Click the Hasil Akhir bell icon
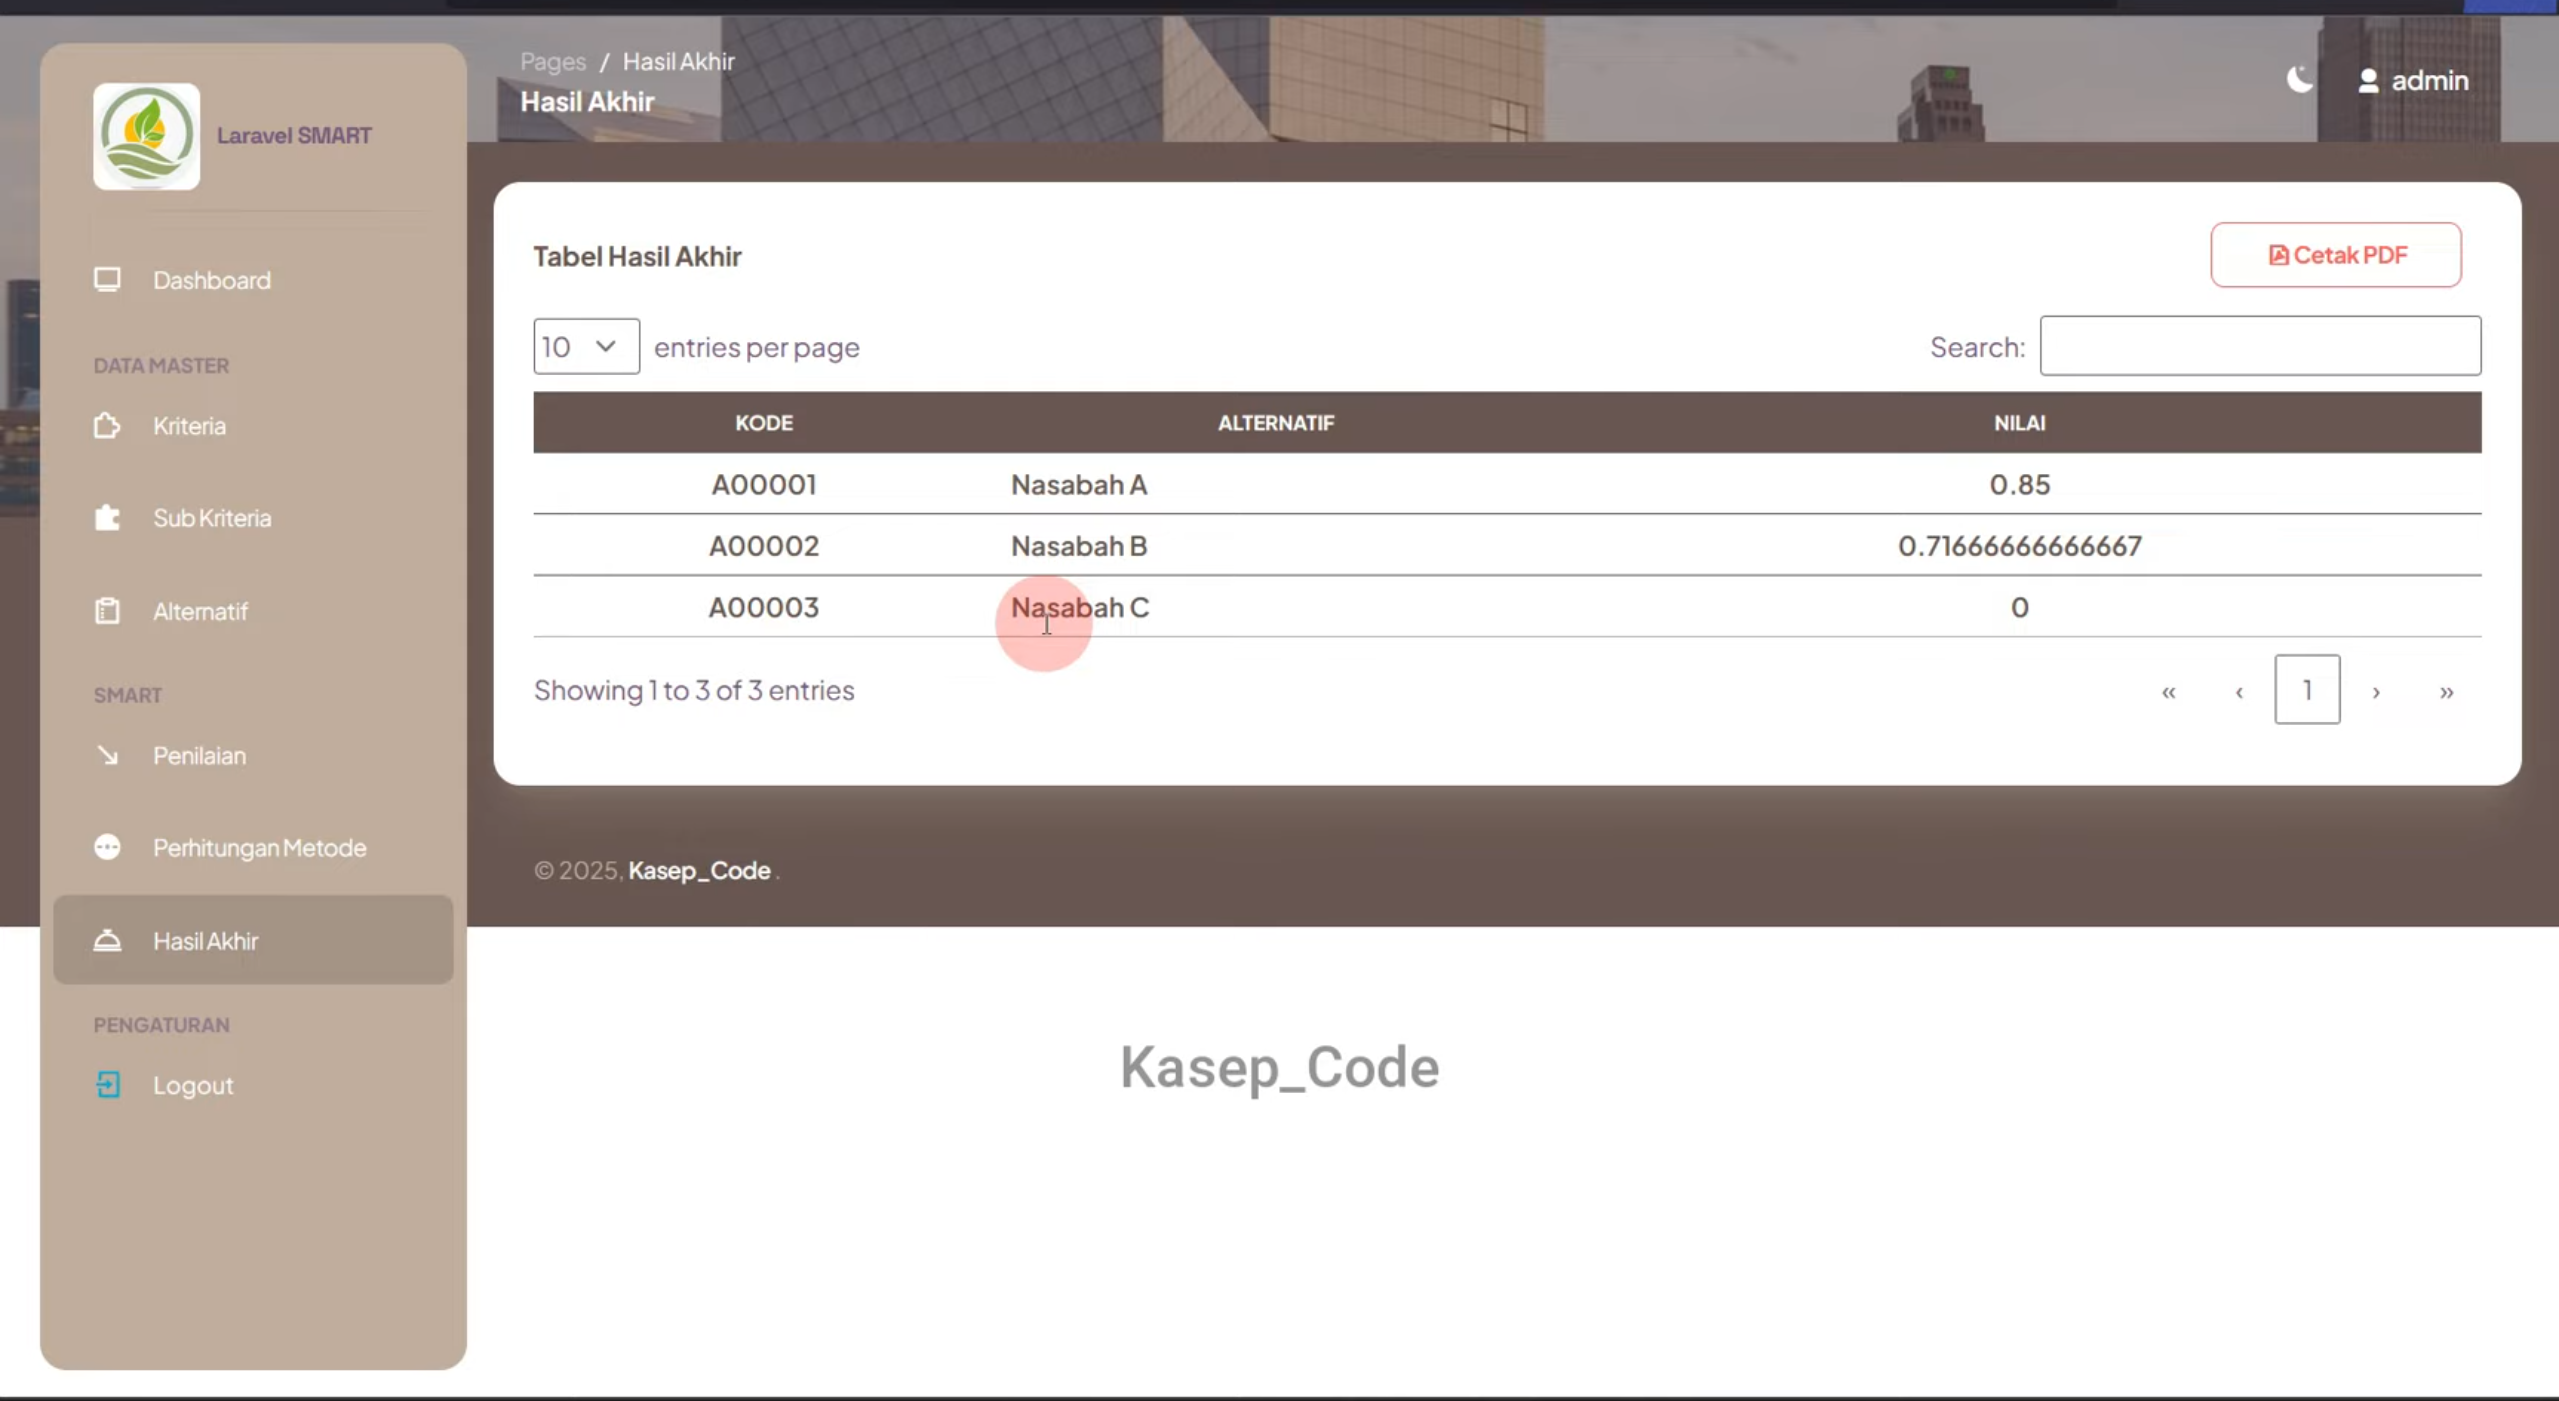Image resolution: width=2559 pixels, height=1401 pixels. 107,940
